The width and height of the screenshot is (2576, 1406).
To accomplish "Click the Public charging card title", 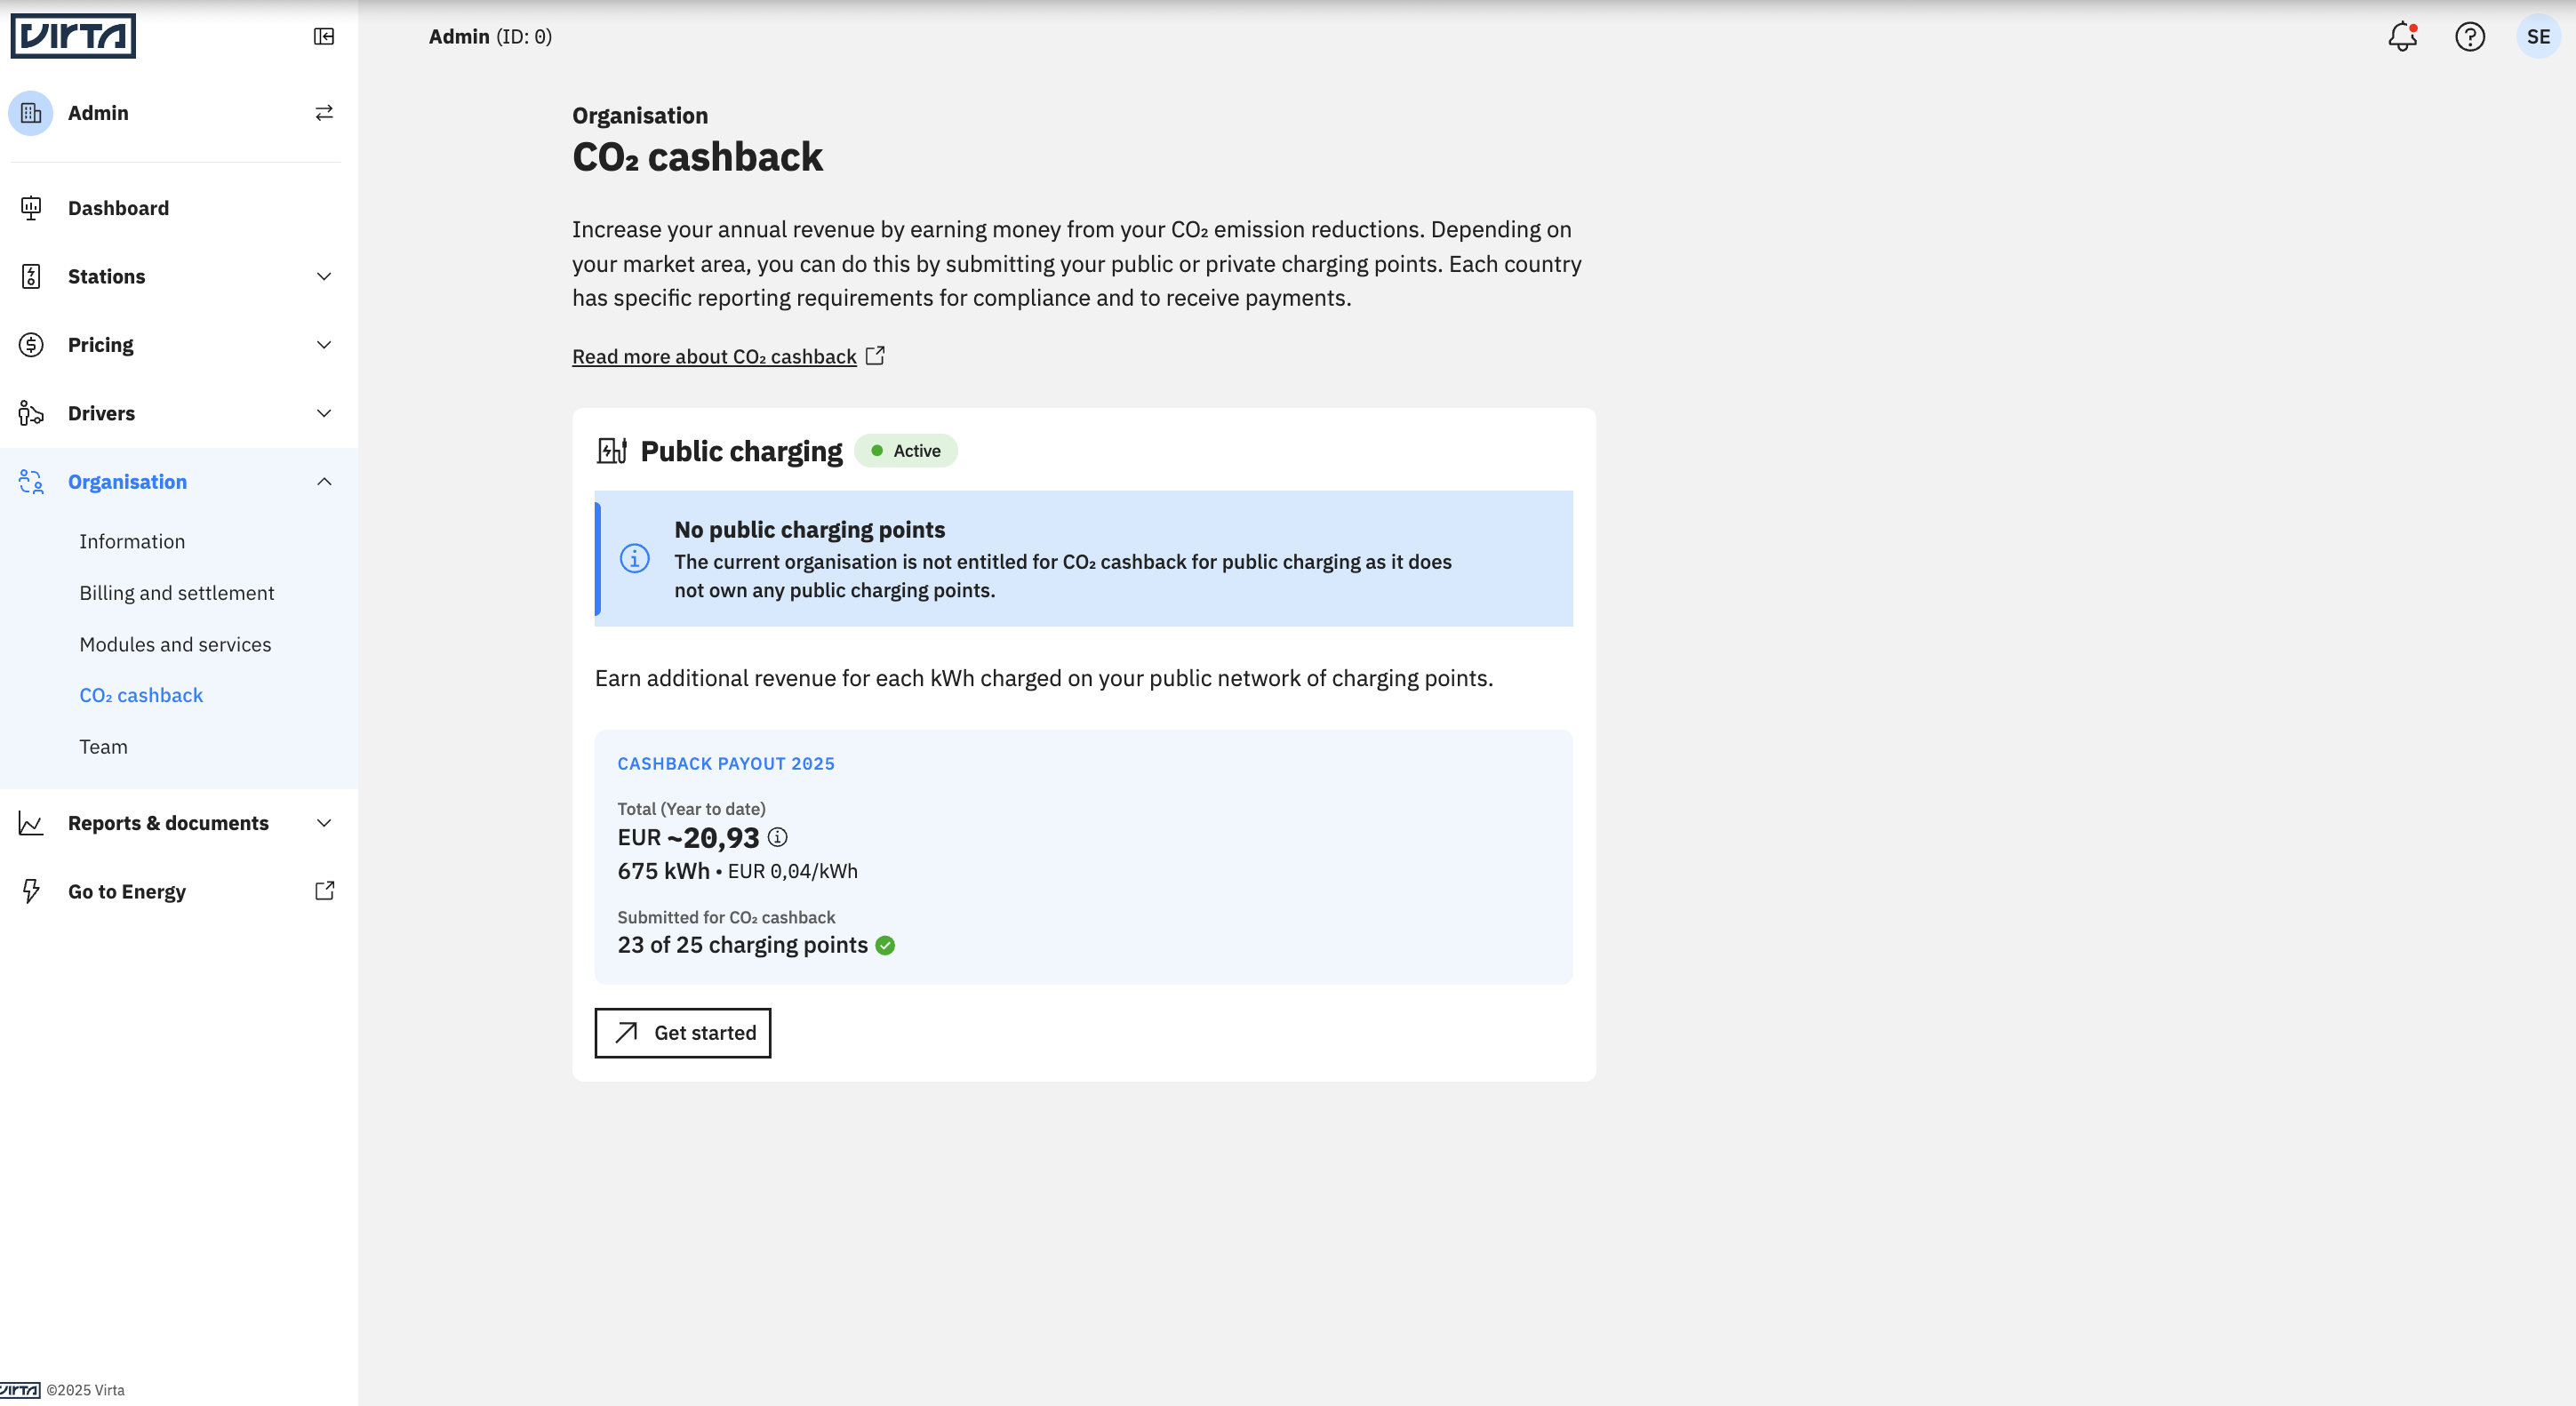I will click(x=741, y=451).
